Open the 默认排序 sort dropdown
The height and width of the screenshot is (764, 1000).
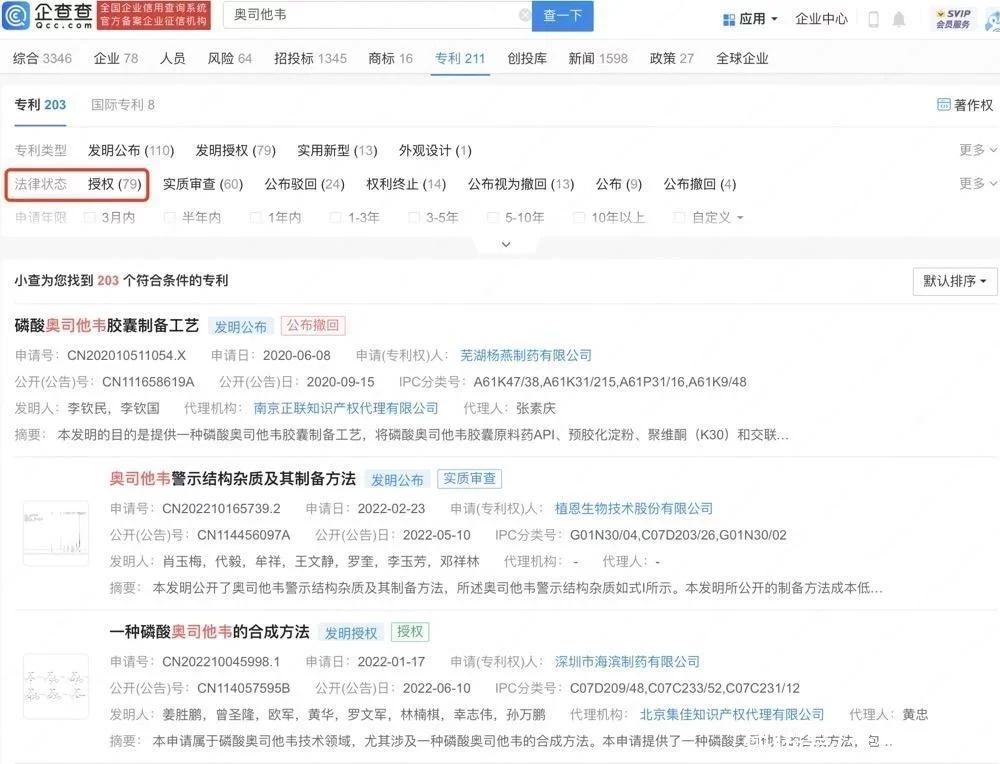[x=954, y=281]
